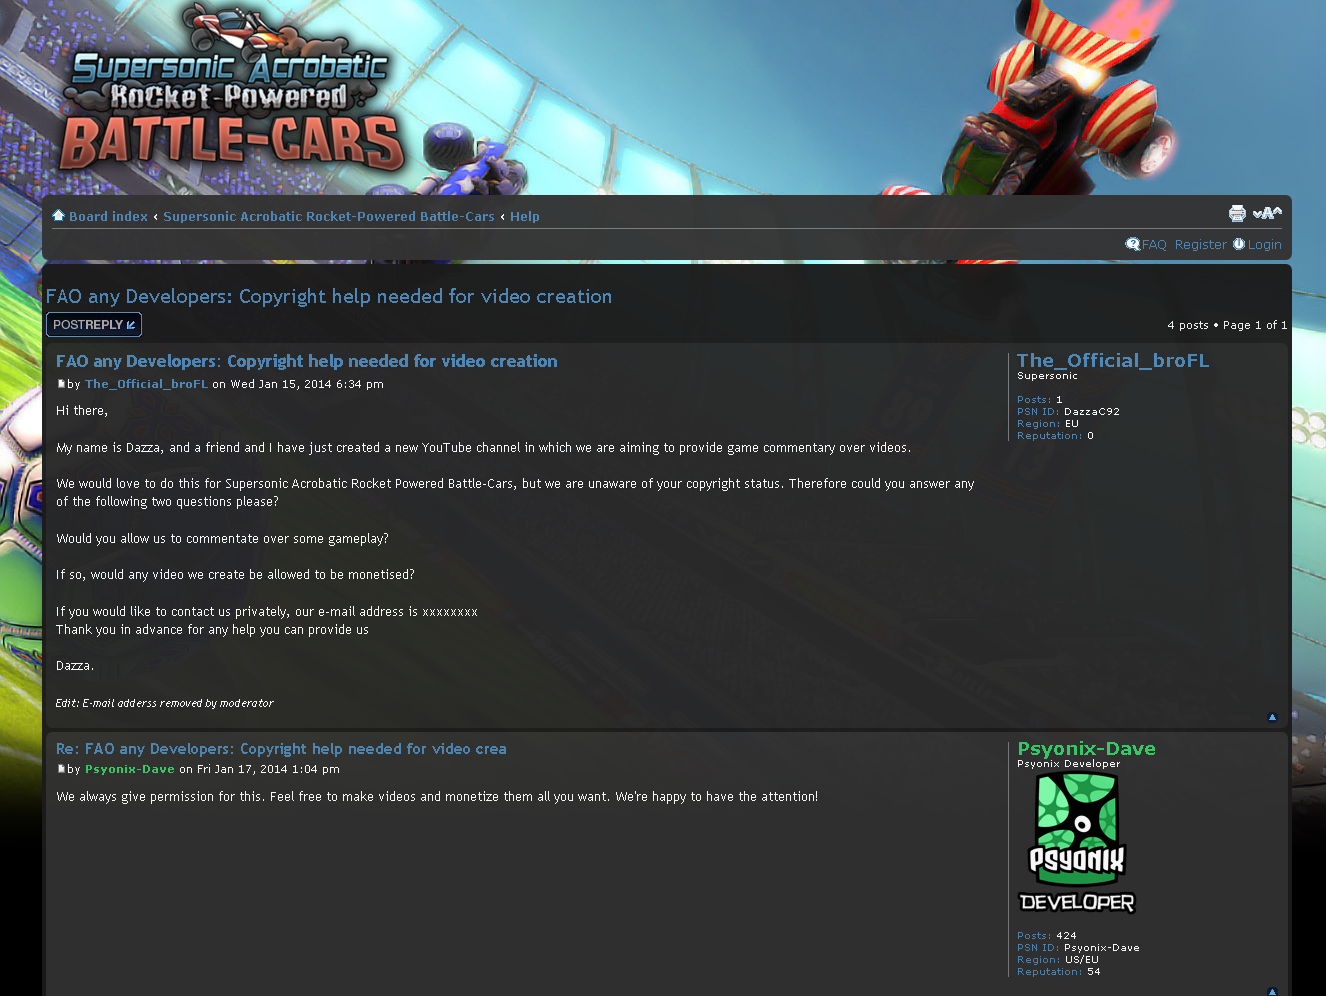The height and width of the screenshot is (996, 1326).
Task: Open the Help breadcrumb link
Action: point(525,216)
